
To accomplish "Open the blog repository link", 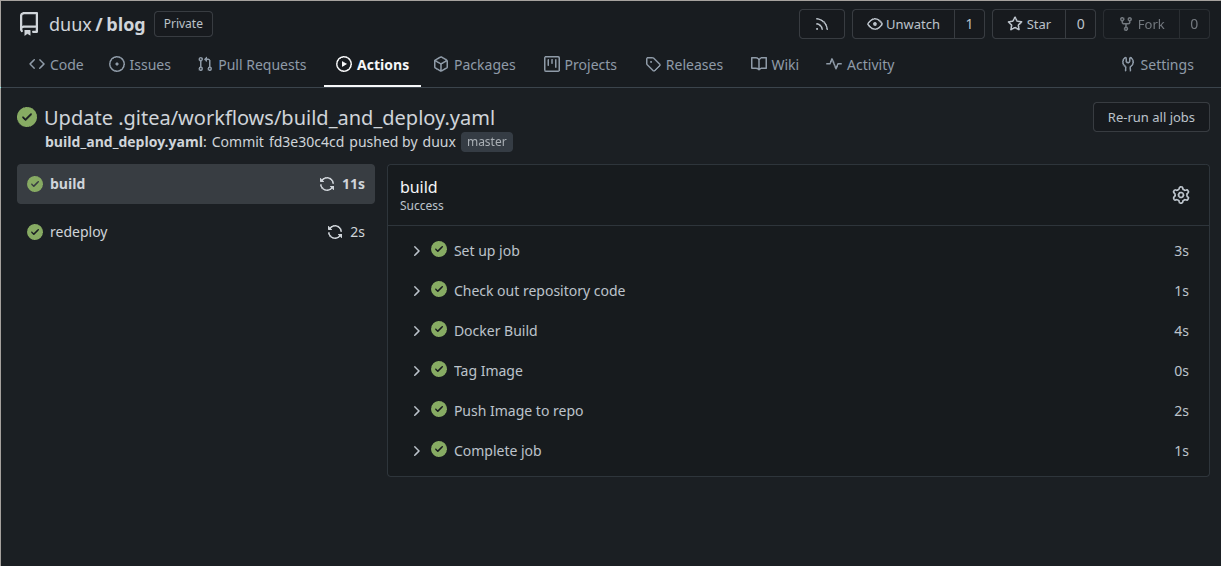I will (126, 24).
